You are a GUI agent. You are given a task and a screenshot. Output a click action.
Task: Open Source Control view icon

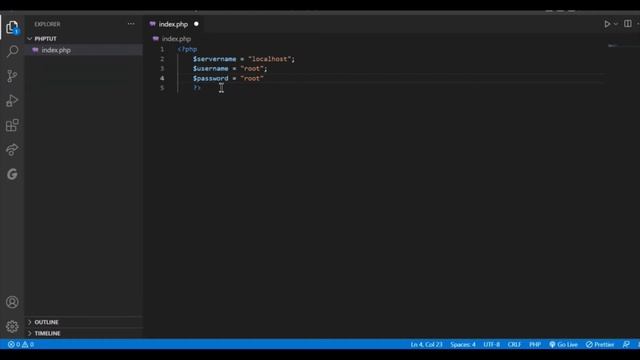12,76
